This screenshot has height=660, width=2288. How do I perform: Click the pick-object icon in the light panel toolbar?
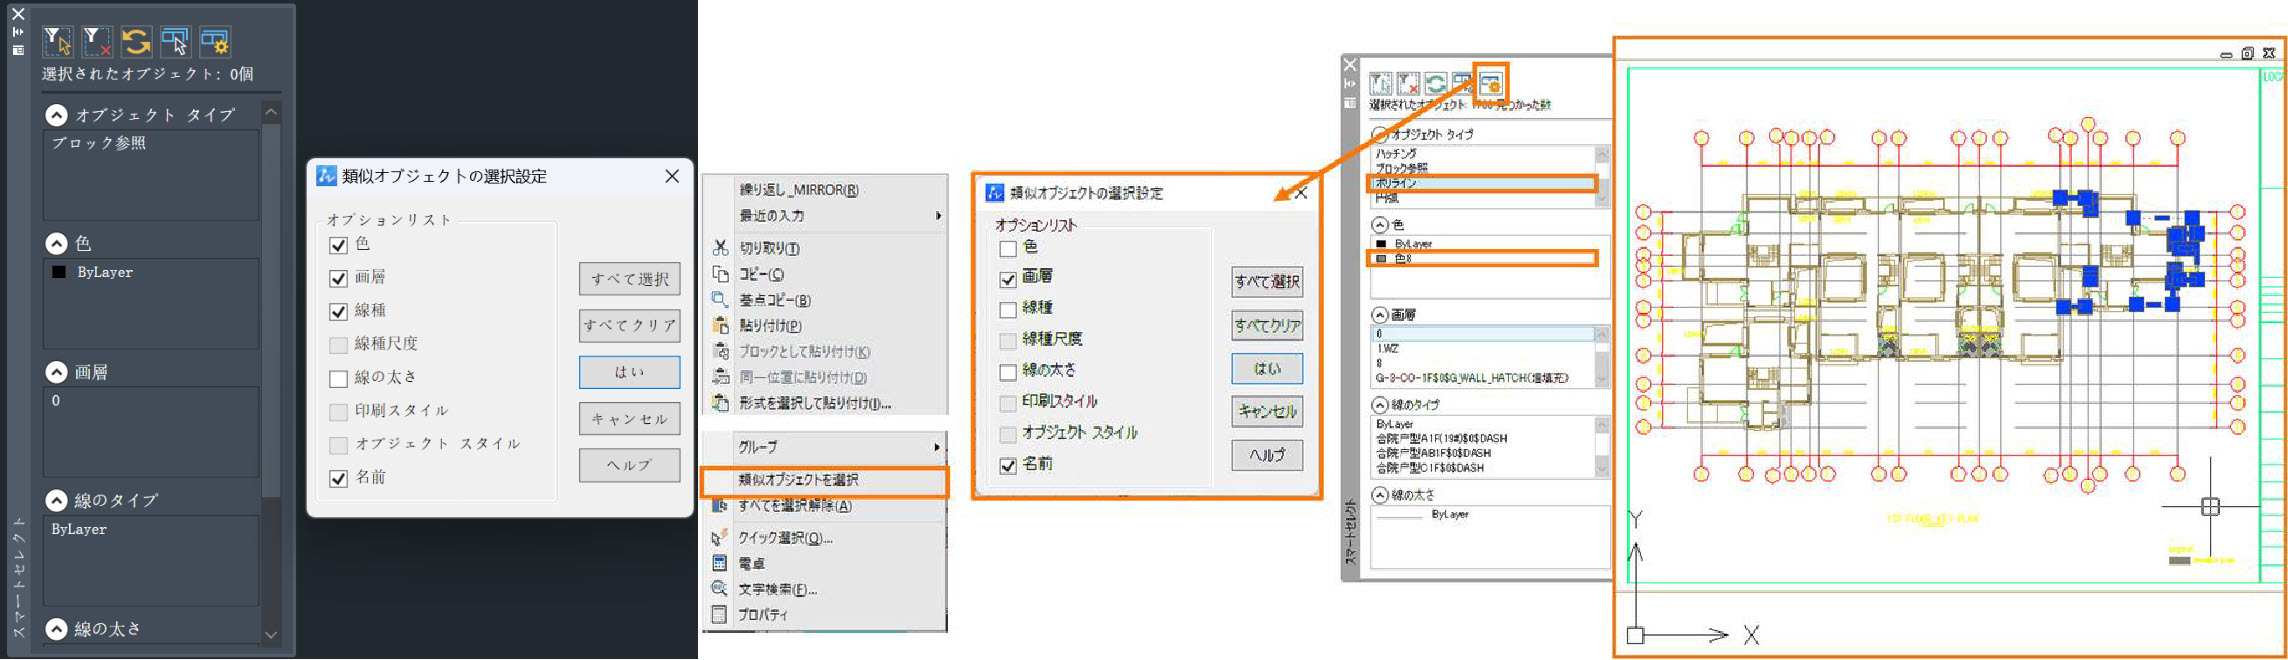point(1463,83)
